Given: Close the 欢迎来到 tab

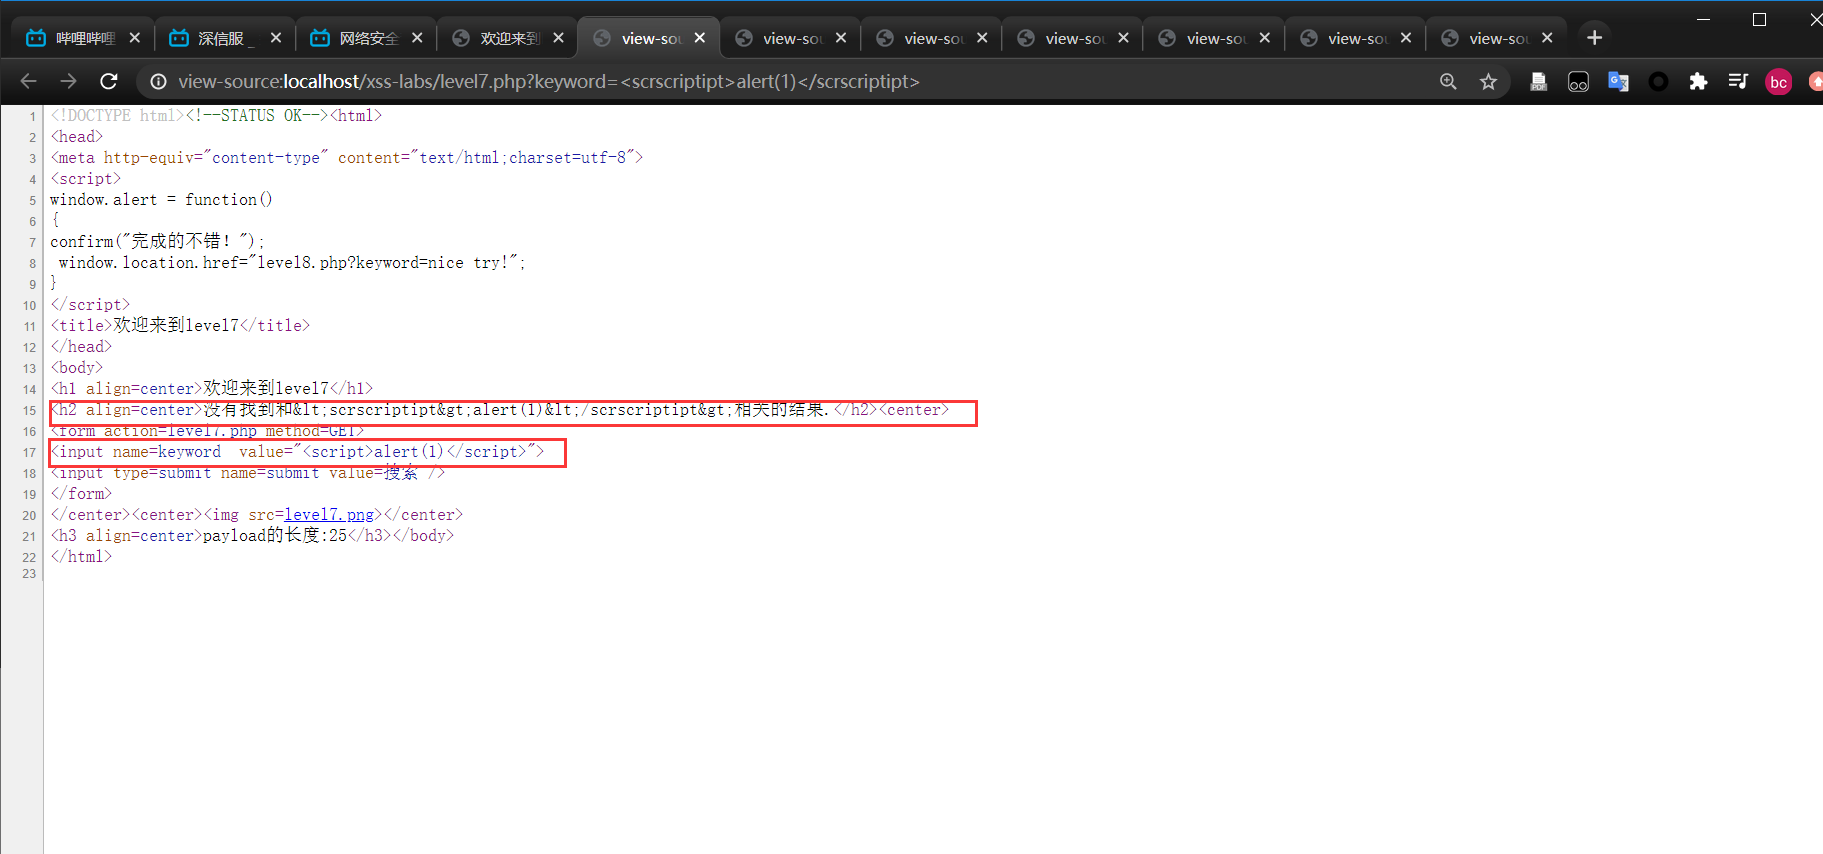Looking at the screenshot, I should 558,38.
